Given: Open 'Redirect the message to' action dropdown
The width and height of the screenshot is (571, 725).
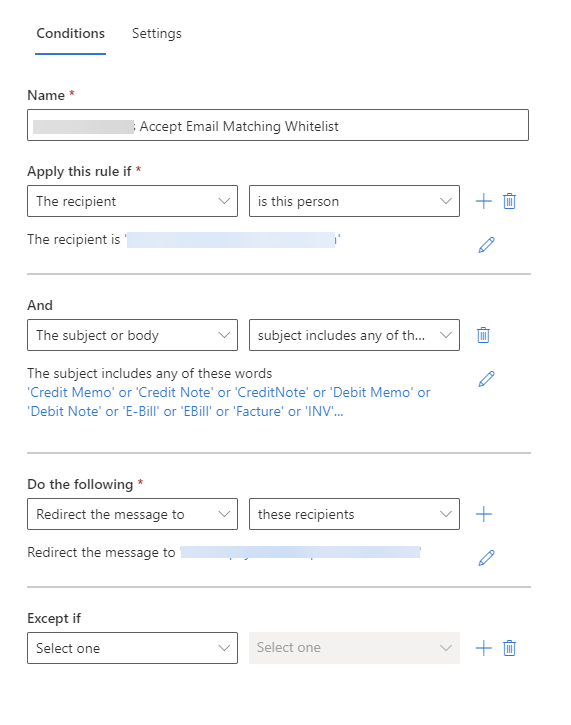Looking at the screenshot, I should point(132,514).
